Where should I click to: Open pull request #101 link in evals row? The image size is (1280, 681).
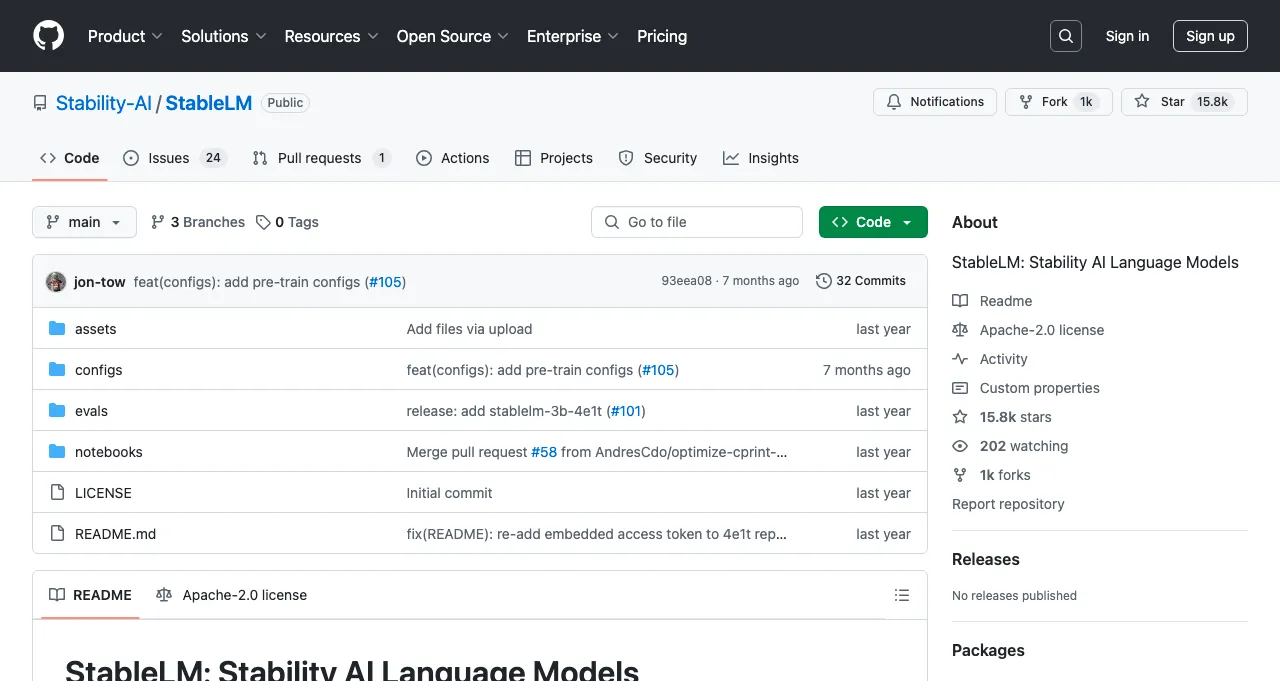[x=626, y=411]
